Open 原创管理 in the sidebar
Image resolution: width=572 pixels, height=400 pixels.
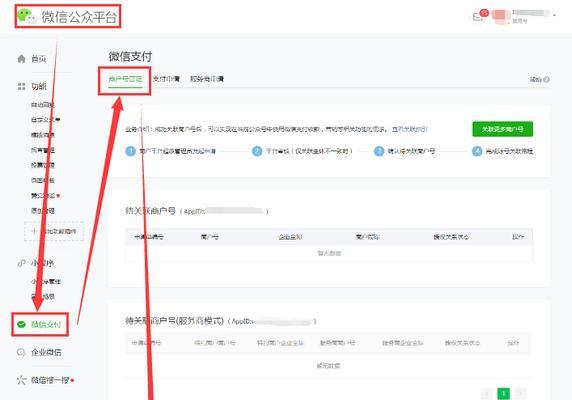click(43, 211)
